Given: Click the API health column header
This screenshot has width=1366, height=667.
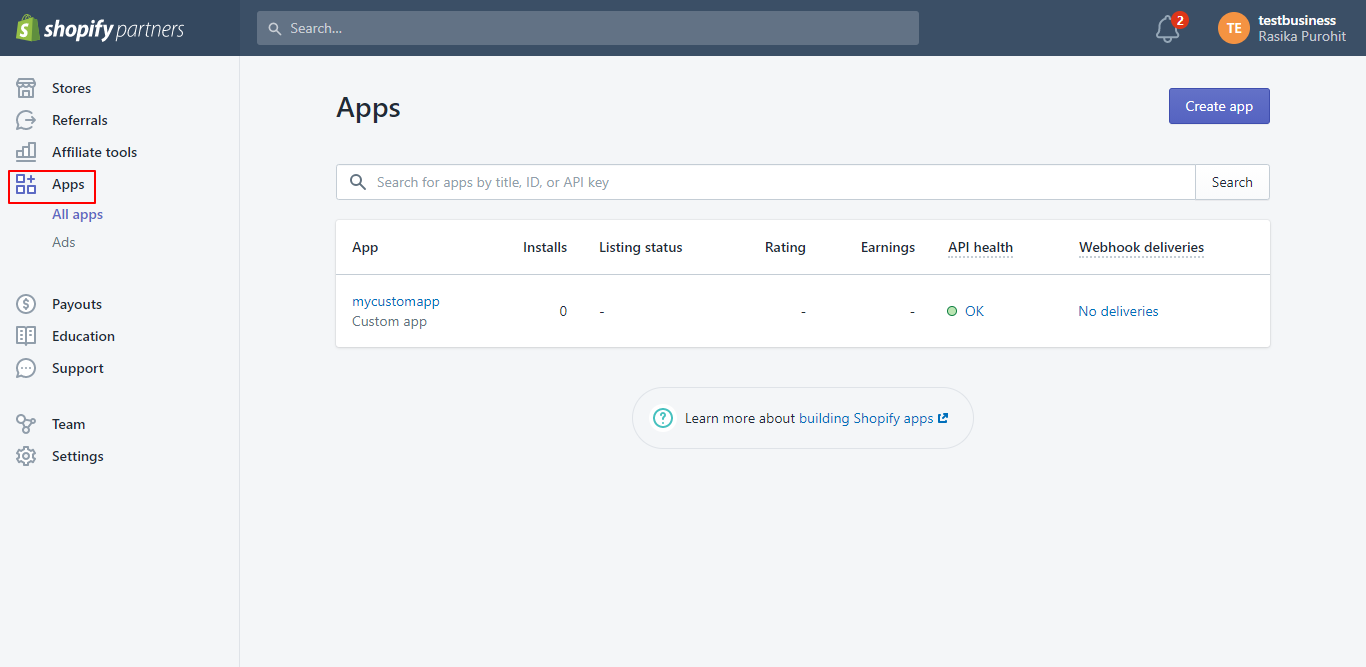Looking at the screenshot, I should (x=980, y=247).
